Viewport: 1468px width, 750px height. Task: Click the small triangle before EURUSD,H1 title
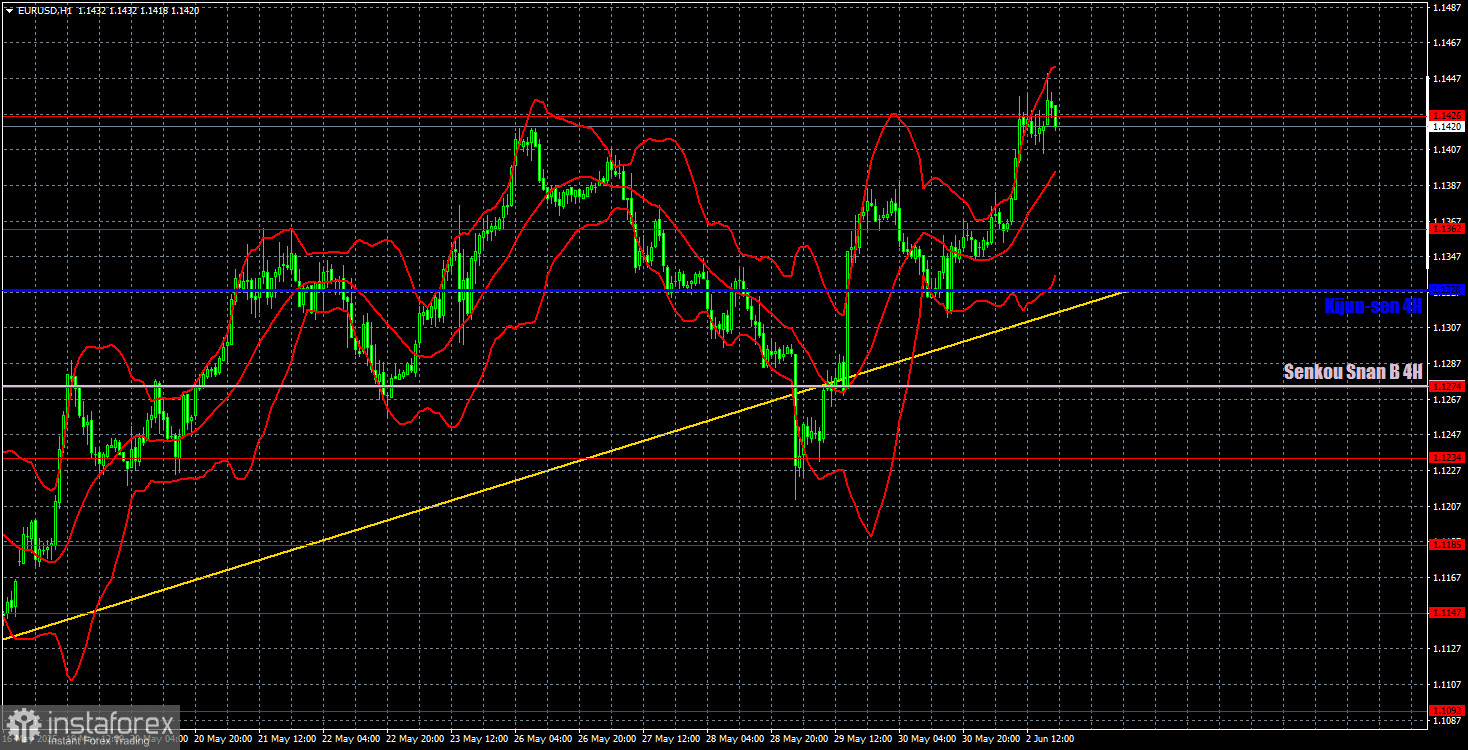tap(9, 10)
